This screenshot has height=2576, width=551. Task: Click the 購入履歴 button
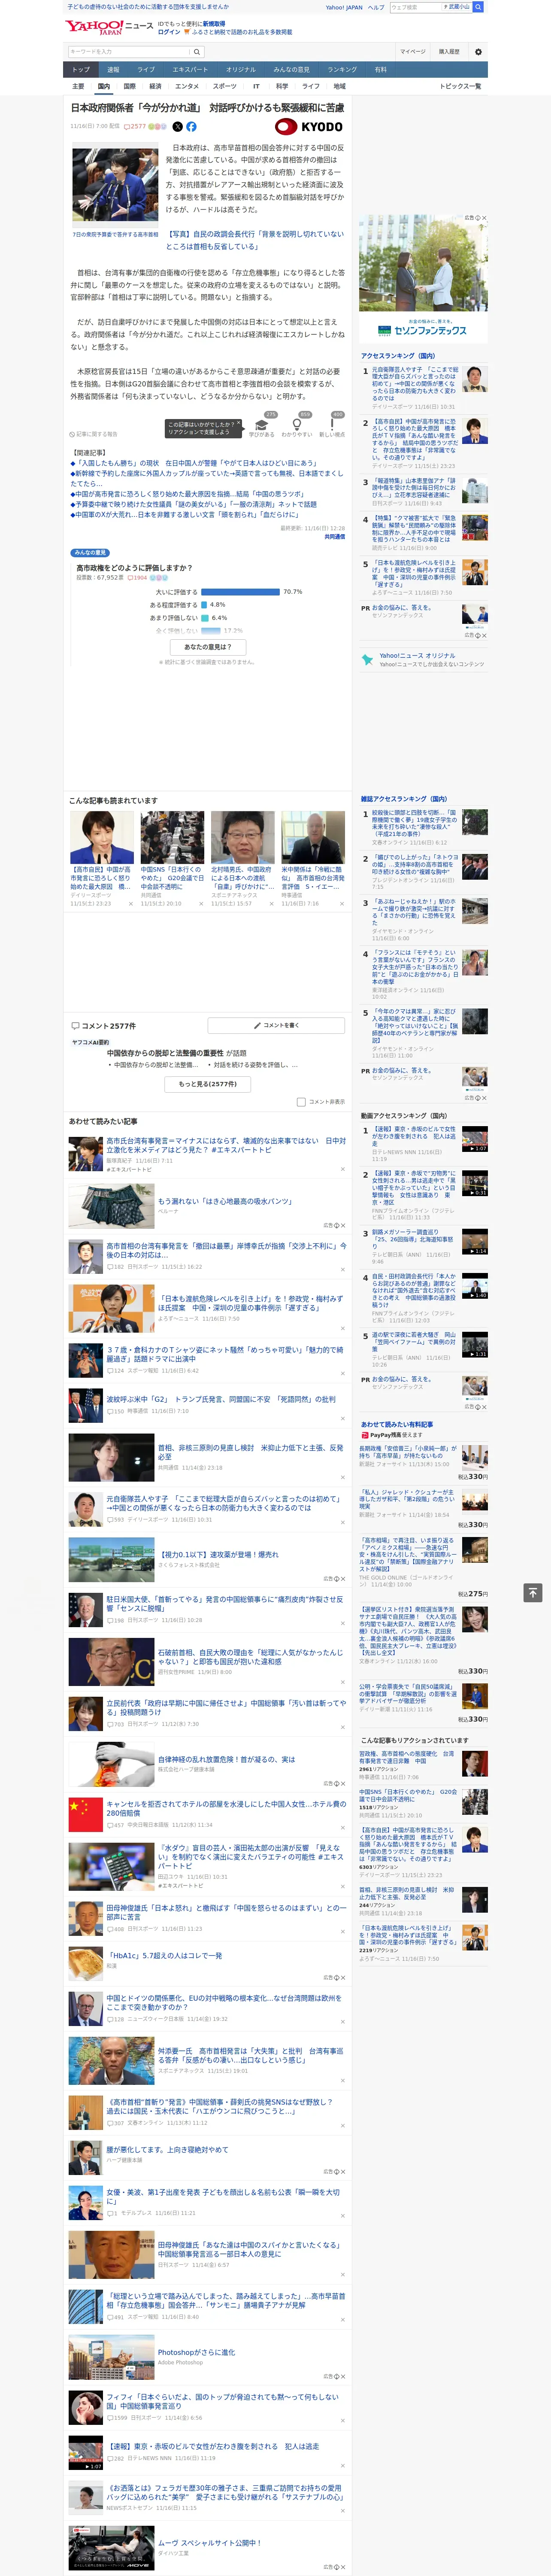pos(449,52)
